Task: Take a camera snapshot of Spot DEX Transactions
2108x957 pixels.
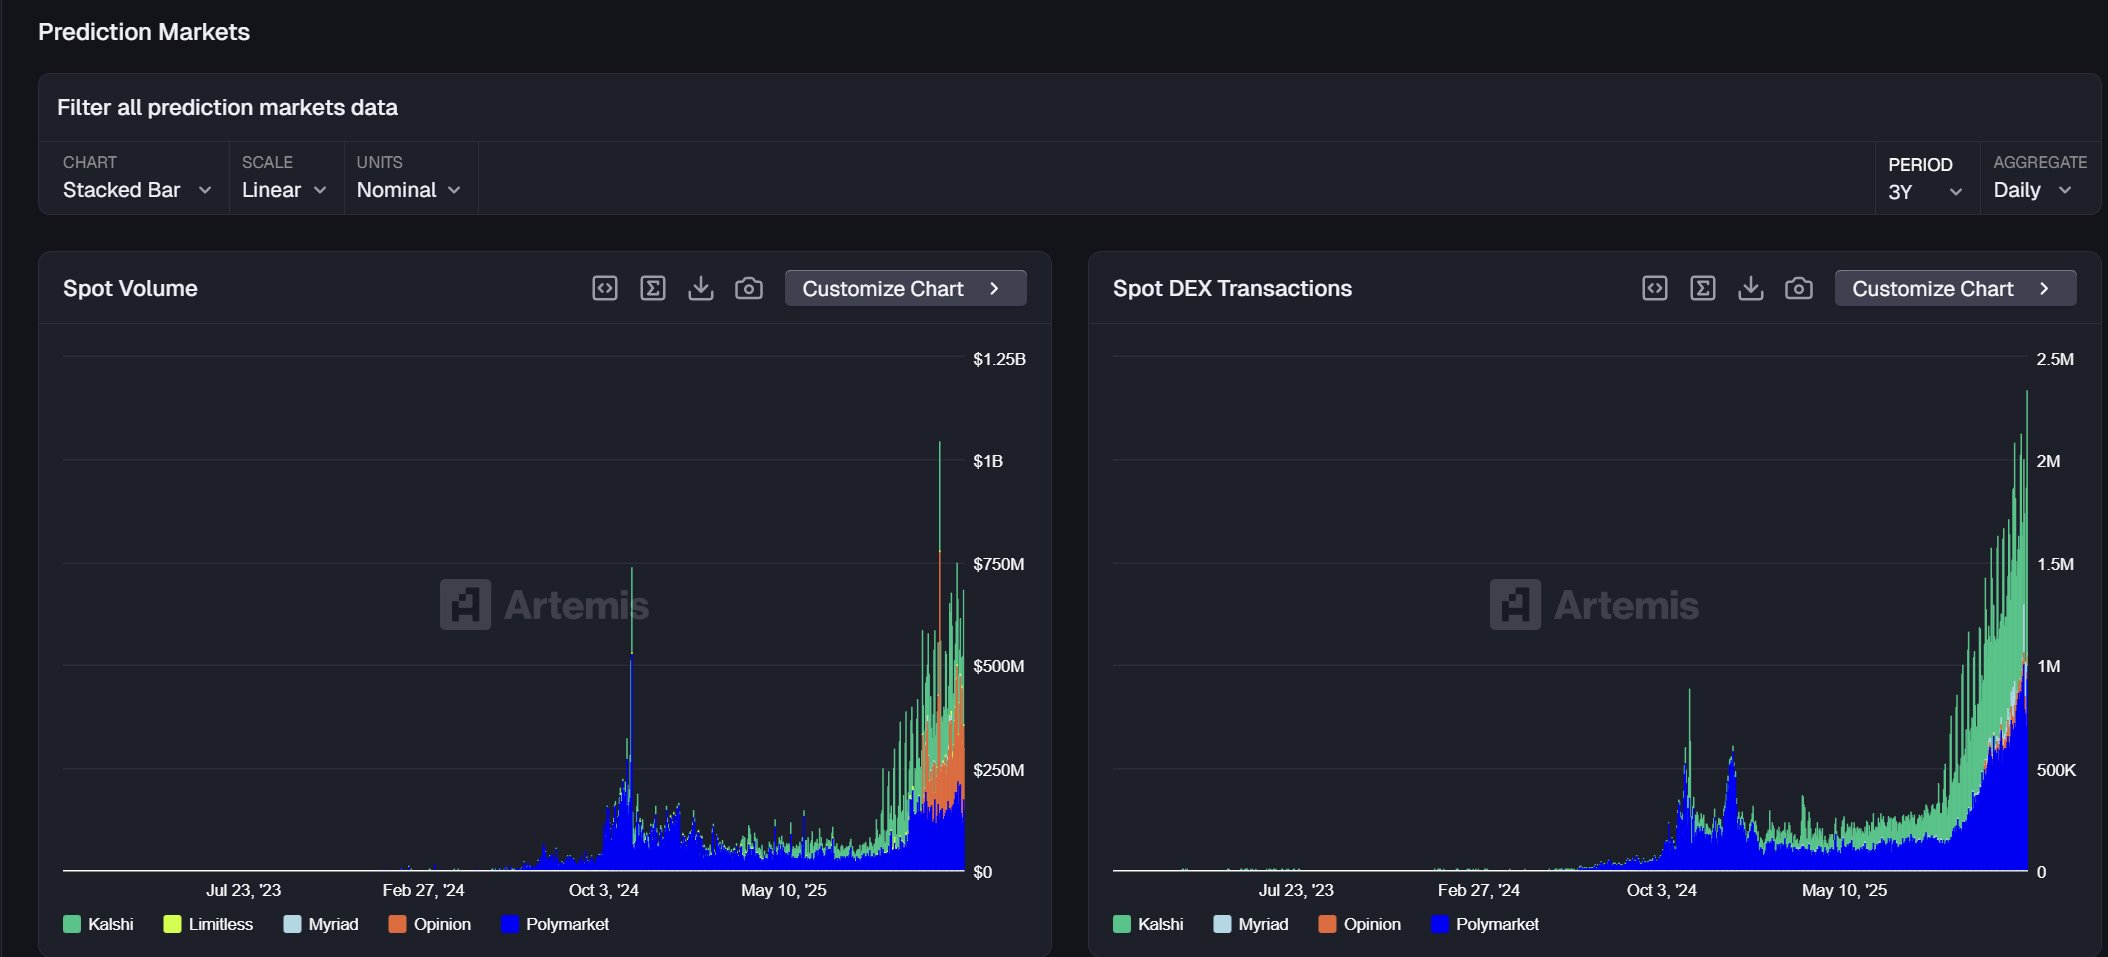Action: (x=1799, y=288)
